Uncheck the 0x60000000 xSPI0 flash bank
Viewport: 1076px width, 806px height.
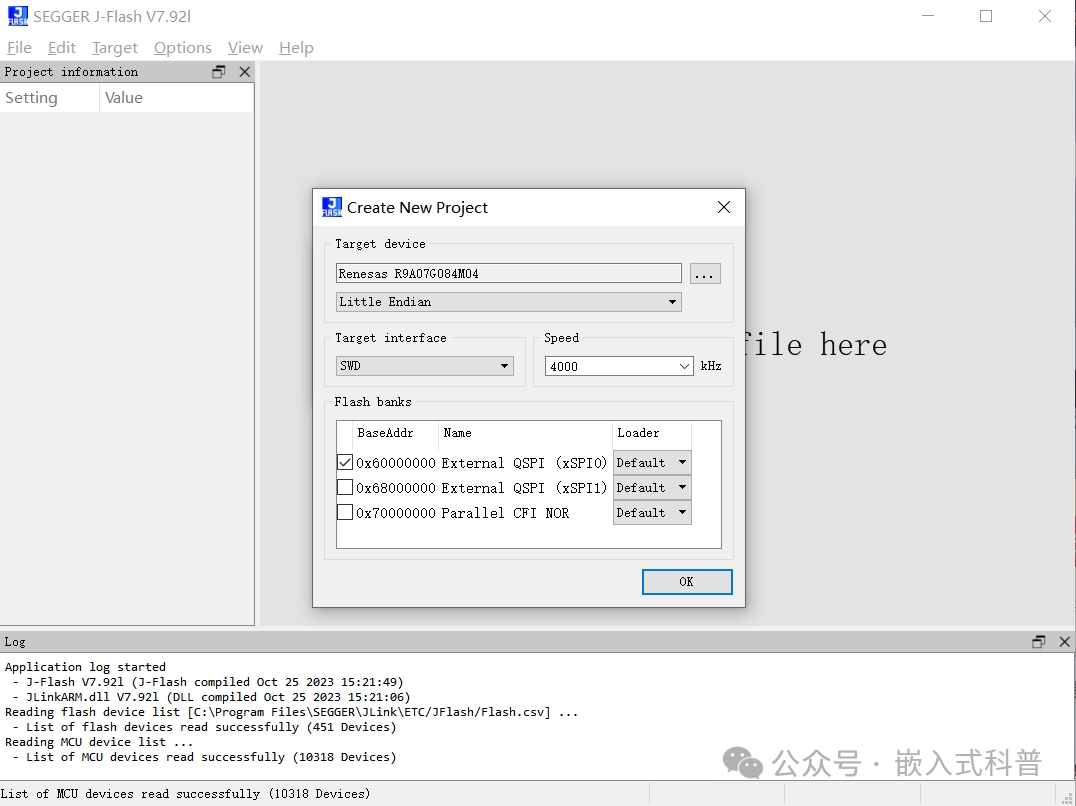click(x=345, y=462)
